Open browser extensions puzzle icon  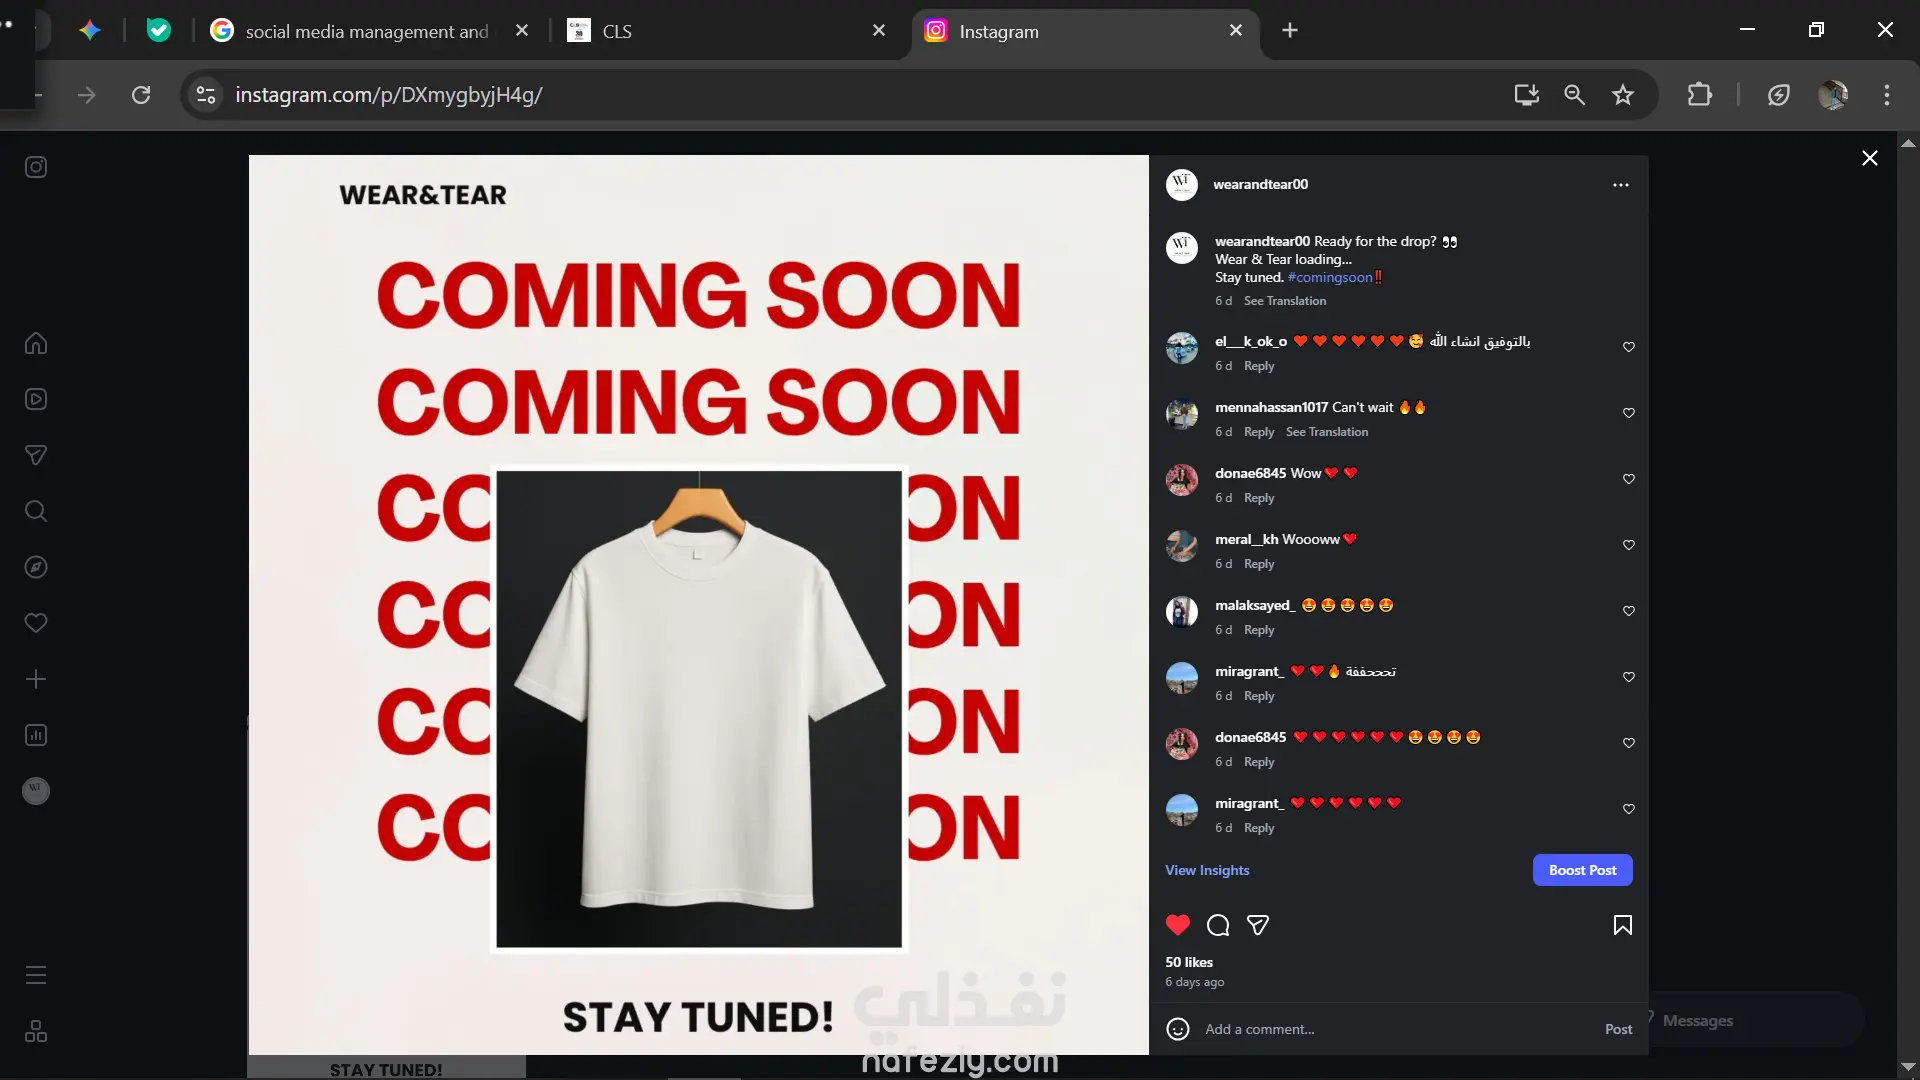coord(1699,95)
